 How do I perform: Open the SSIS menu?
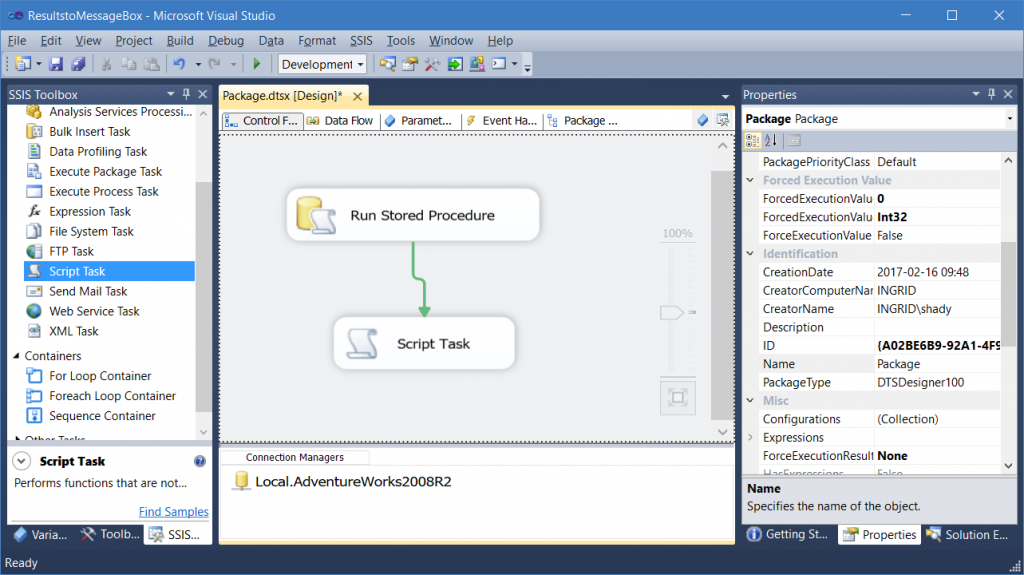[x=361, y=41]
